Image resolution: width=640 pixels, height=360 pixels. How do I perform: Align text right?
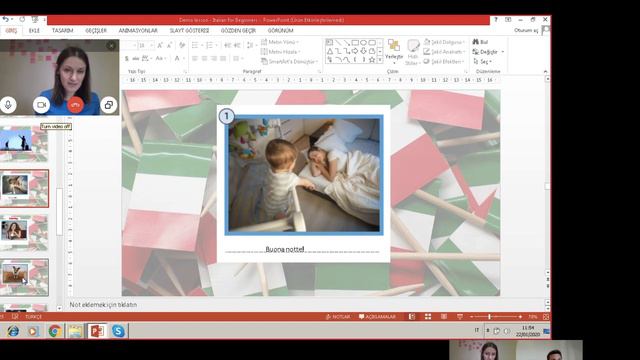coord(213,58)
